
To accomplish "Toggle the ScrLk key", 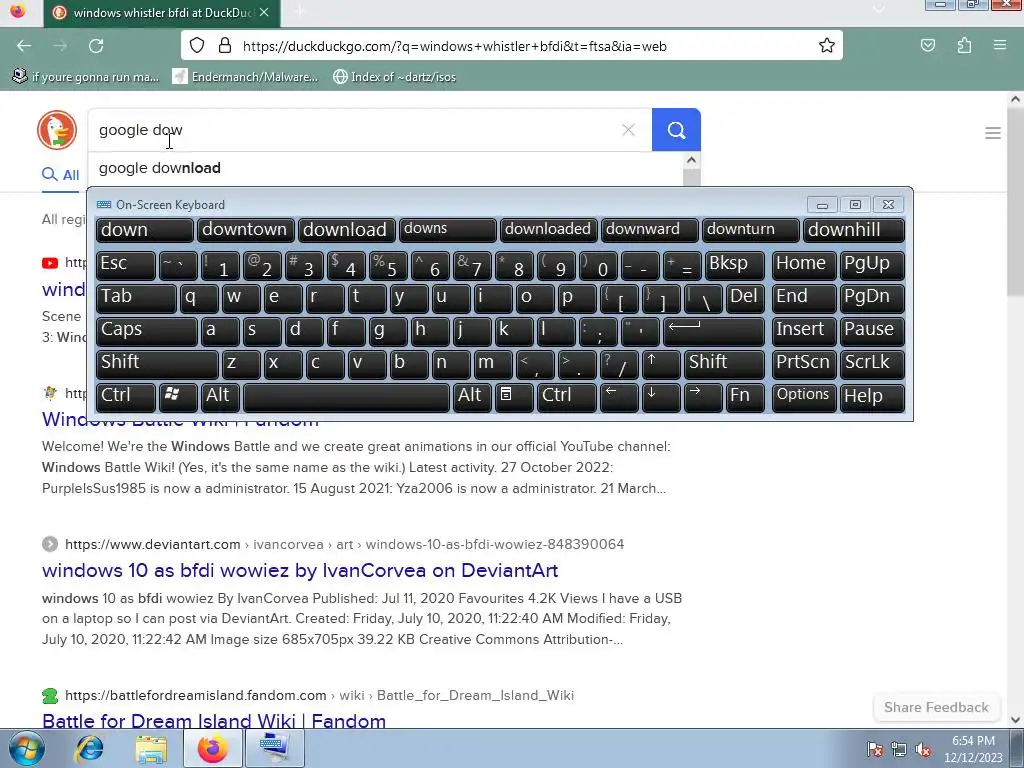I will pos(872,364).
